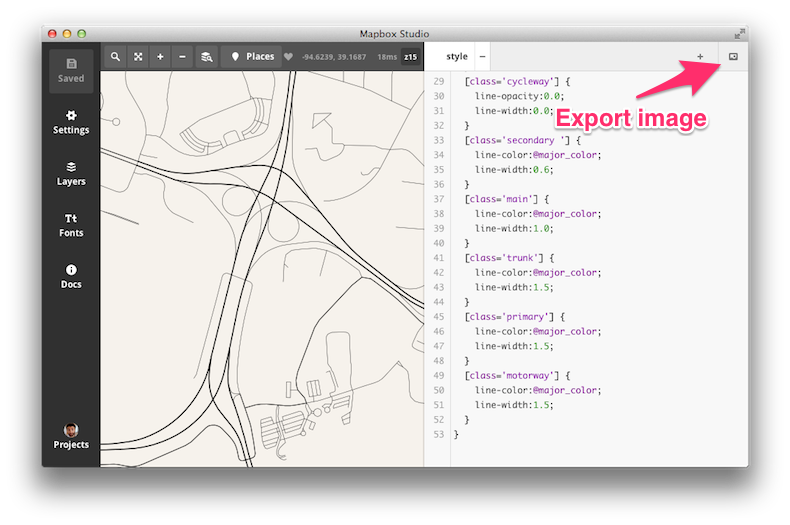790x525 pixels.
Task: Select the style tab
Action: click(x=456, y=56)
